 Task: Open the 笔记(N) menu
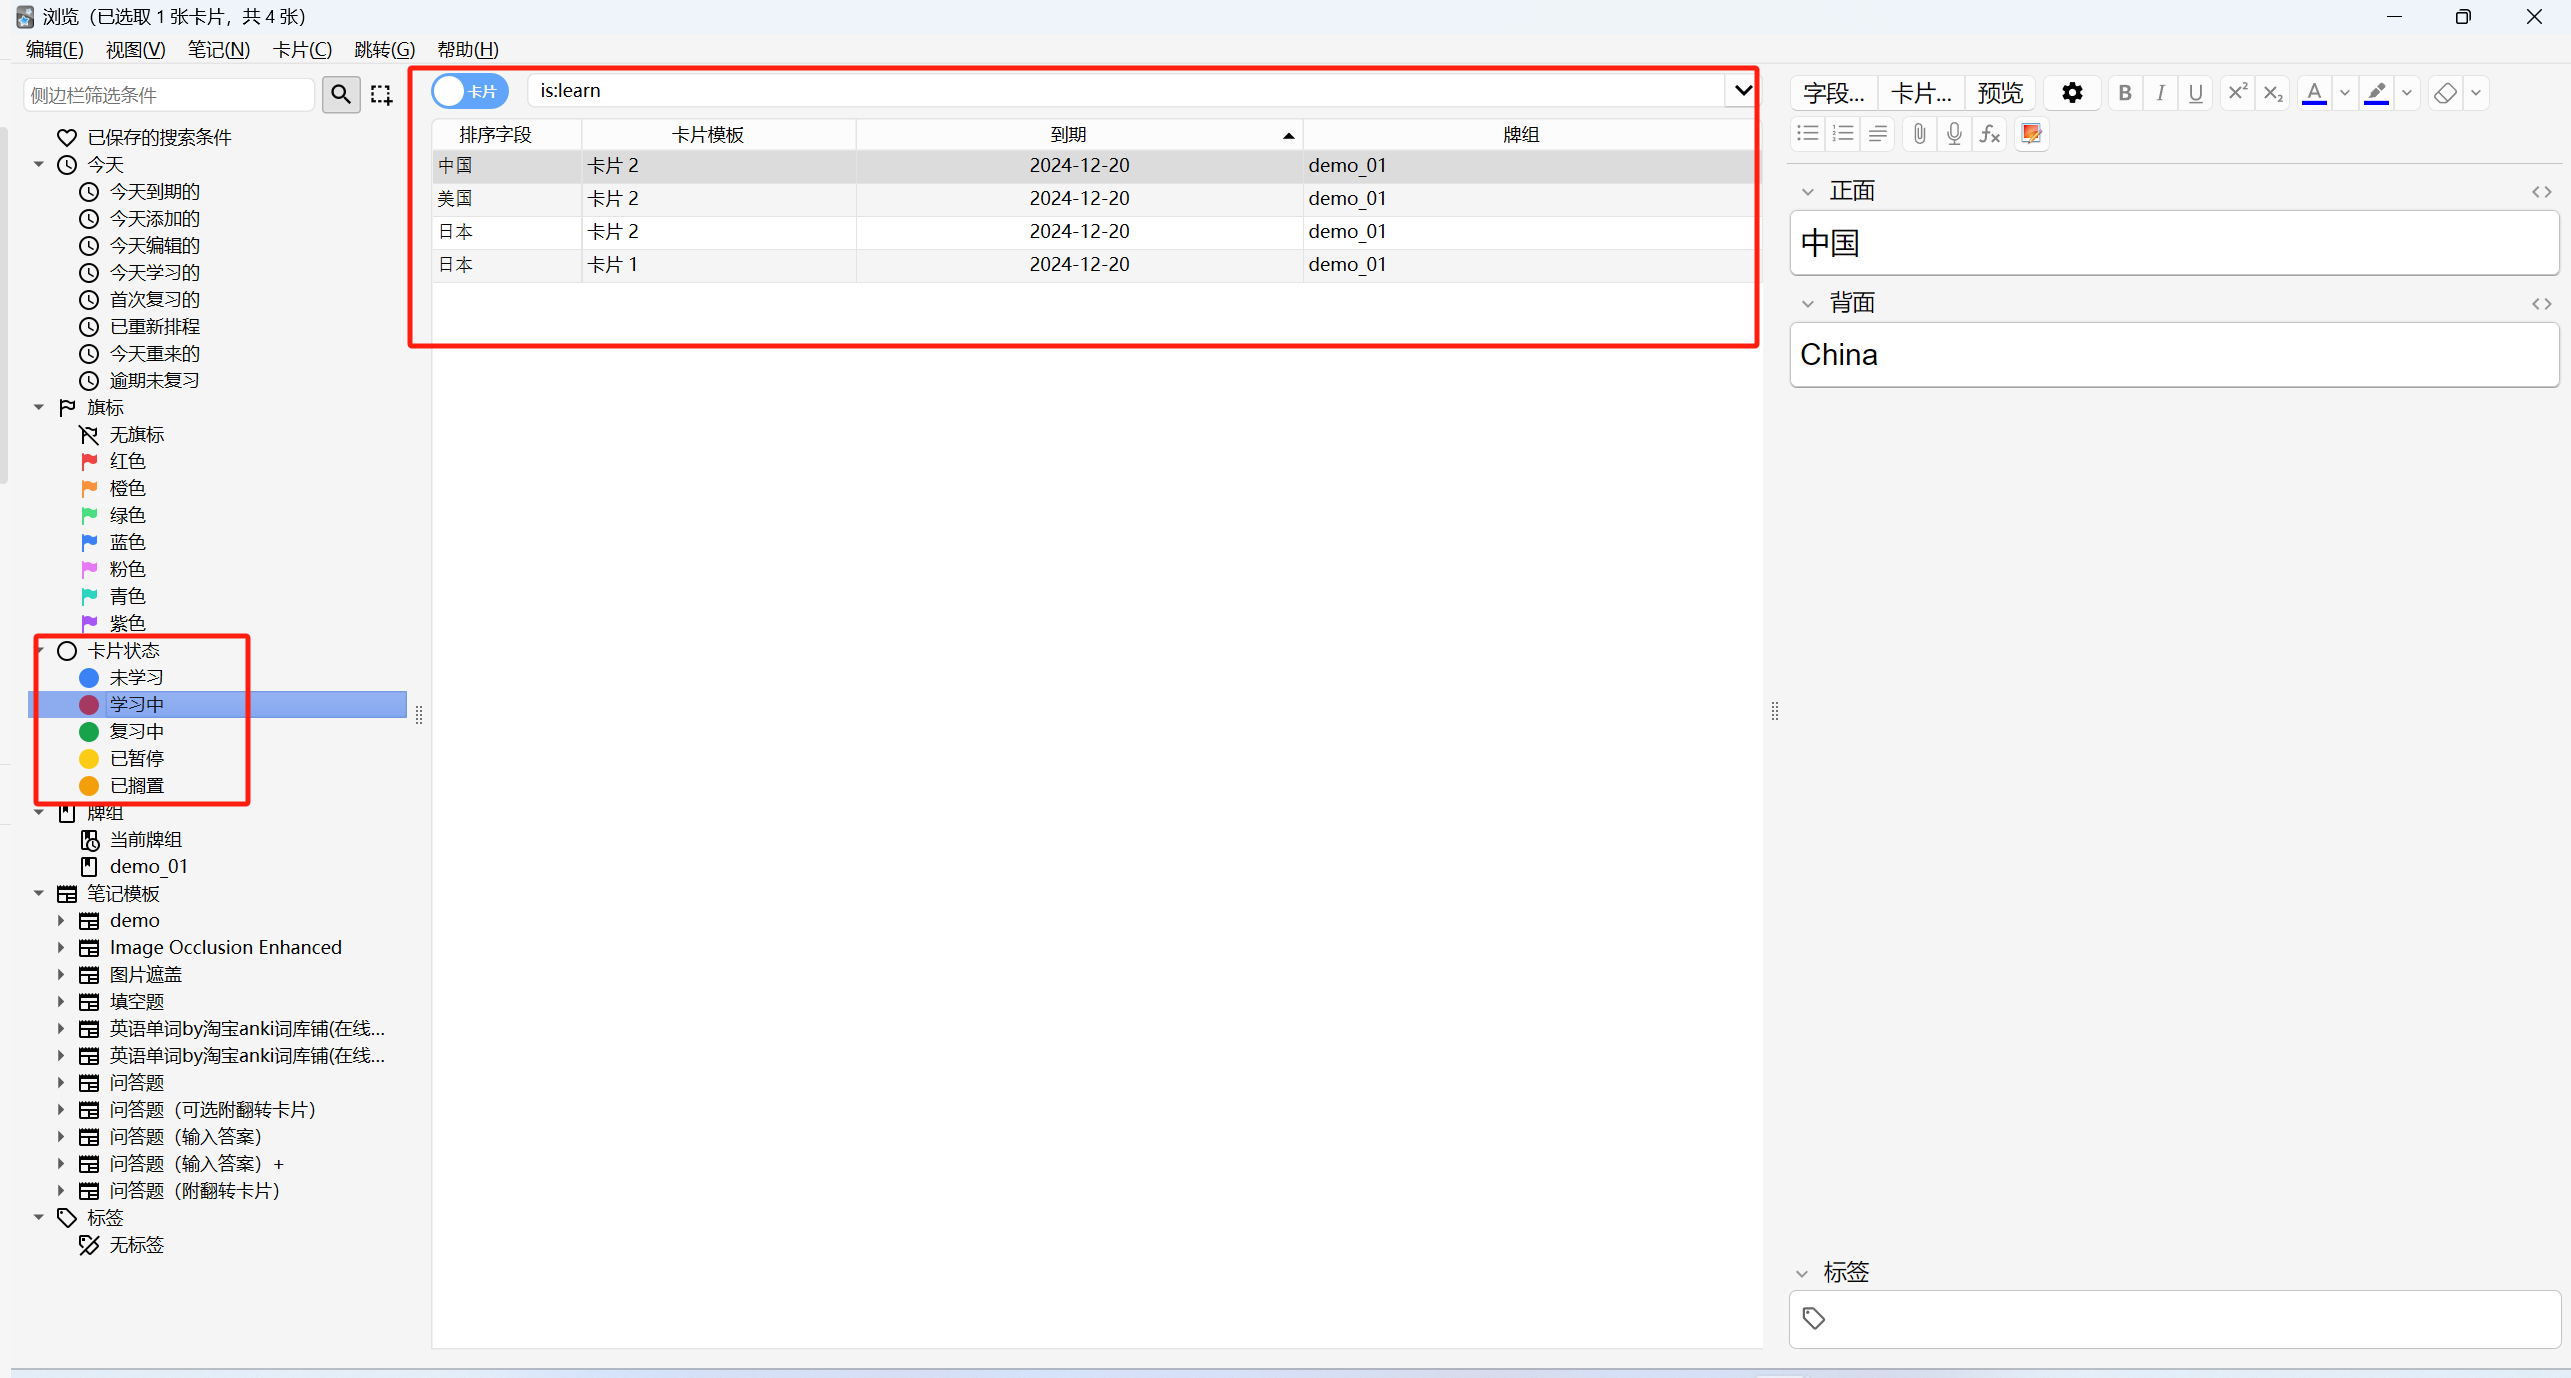218,49
